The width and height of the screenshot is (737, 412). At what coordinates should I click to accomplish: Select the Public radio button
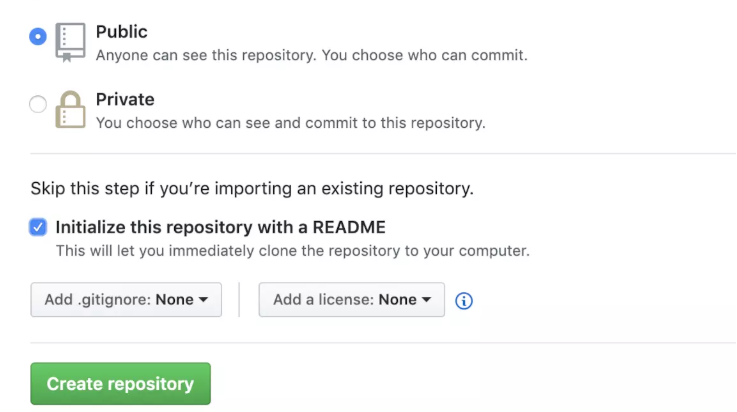tap(38, 36)
